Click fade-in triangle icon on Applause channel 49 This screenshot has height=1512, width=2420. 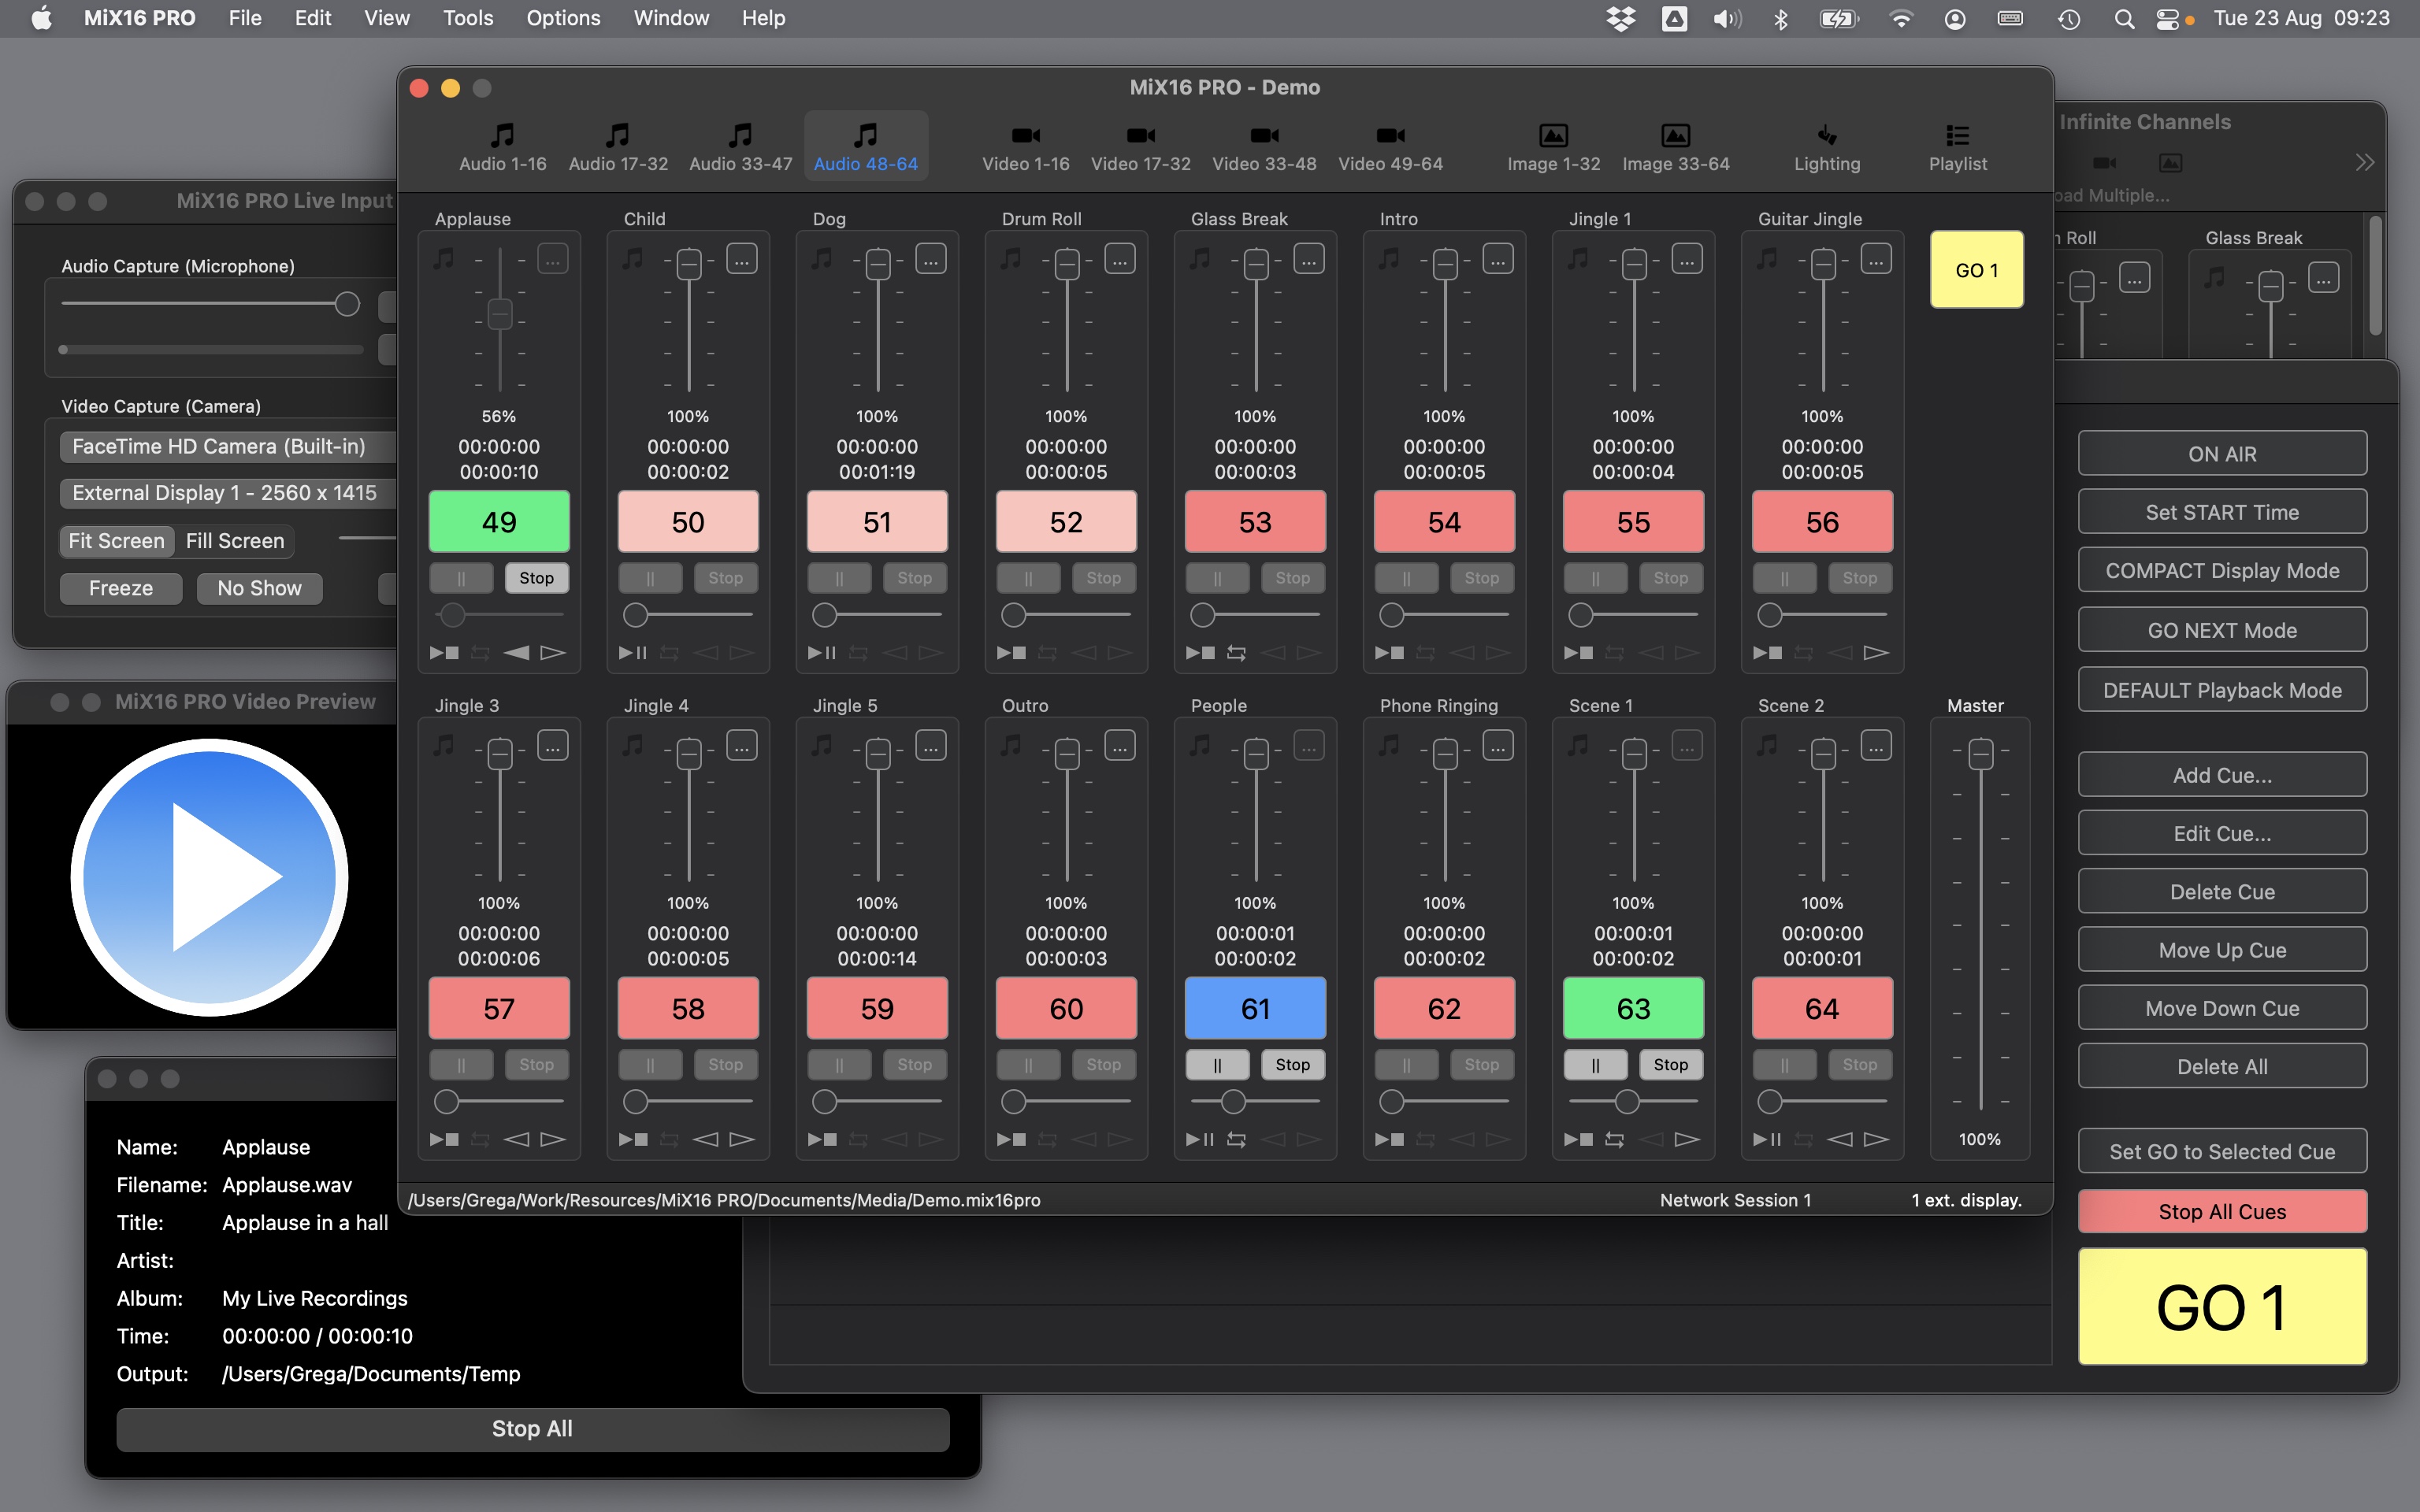click(517, 653)
